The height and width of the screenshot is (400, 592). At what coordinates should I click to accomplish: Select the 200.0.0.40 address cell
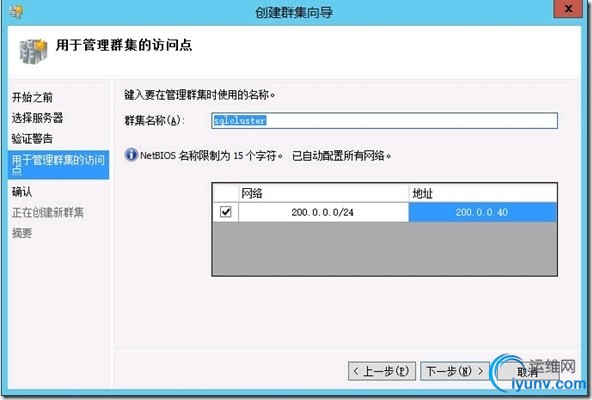click(x=482, y=212)
